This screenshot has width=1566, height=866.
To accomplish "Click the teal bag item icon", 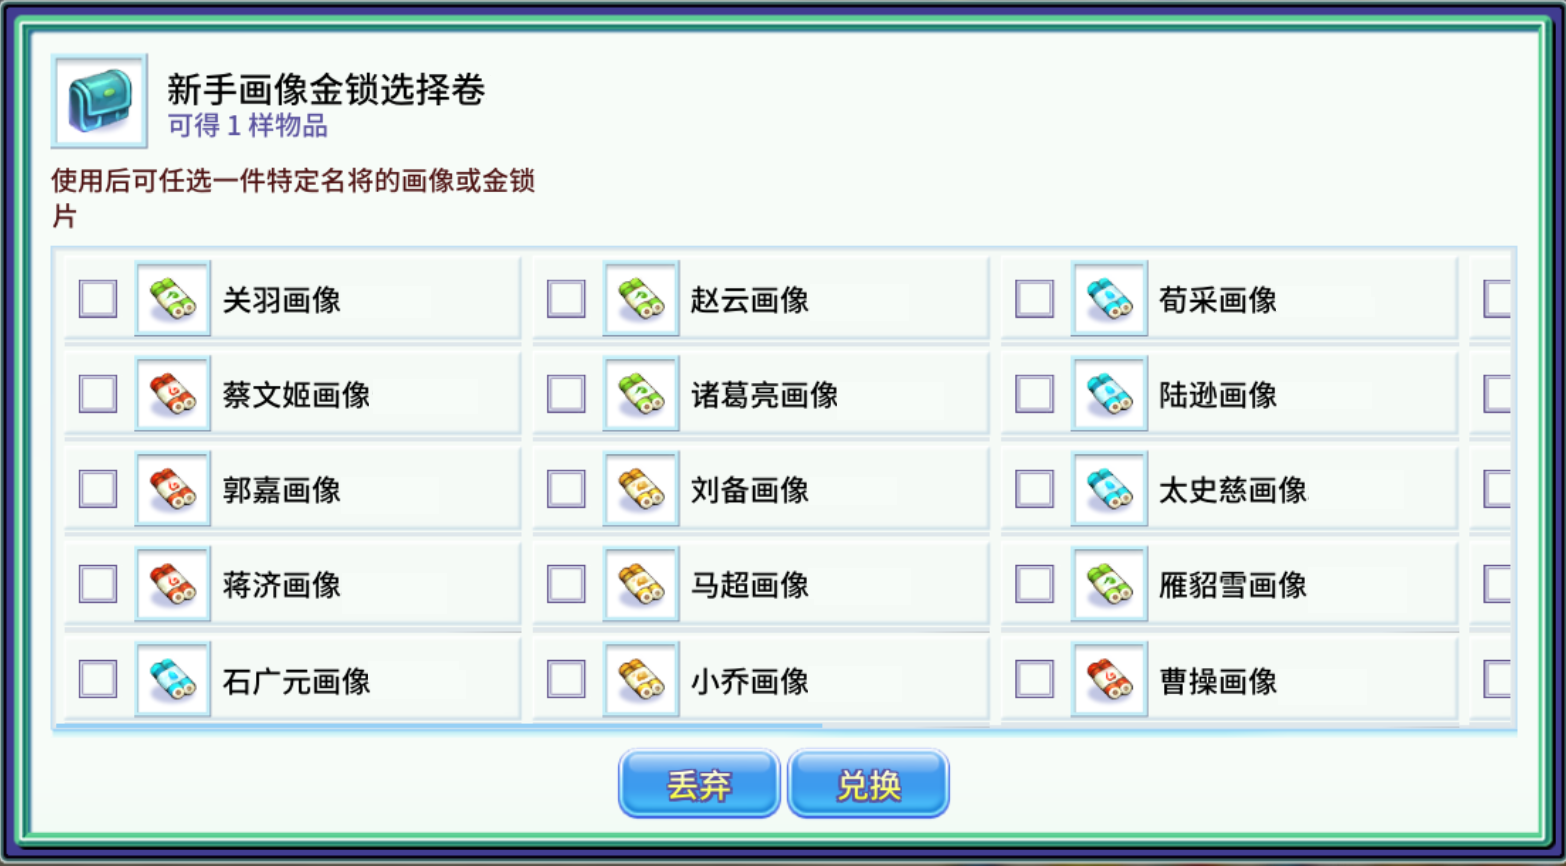I will tap(99, 101).
